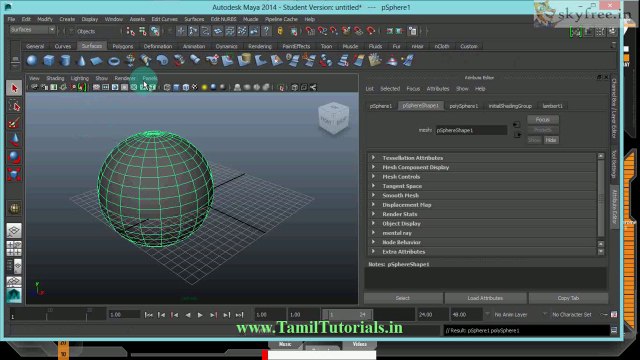Click the Focus button
This screenshot has height=360, width=640.
[542, 120]
